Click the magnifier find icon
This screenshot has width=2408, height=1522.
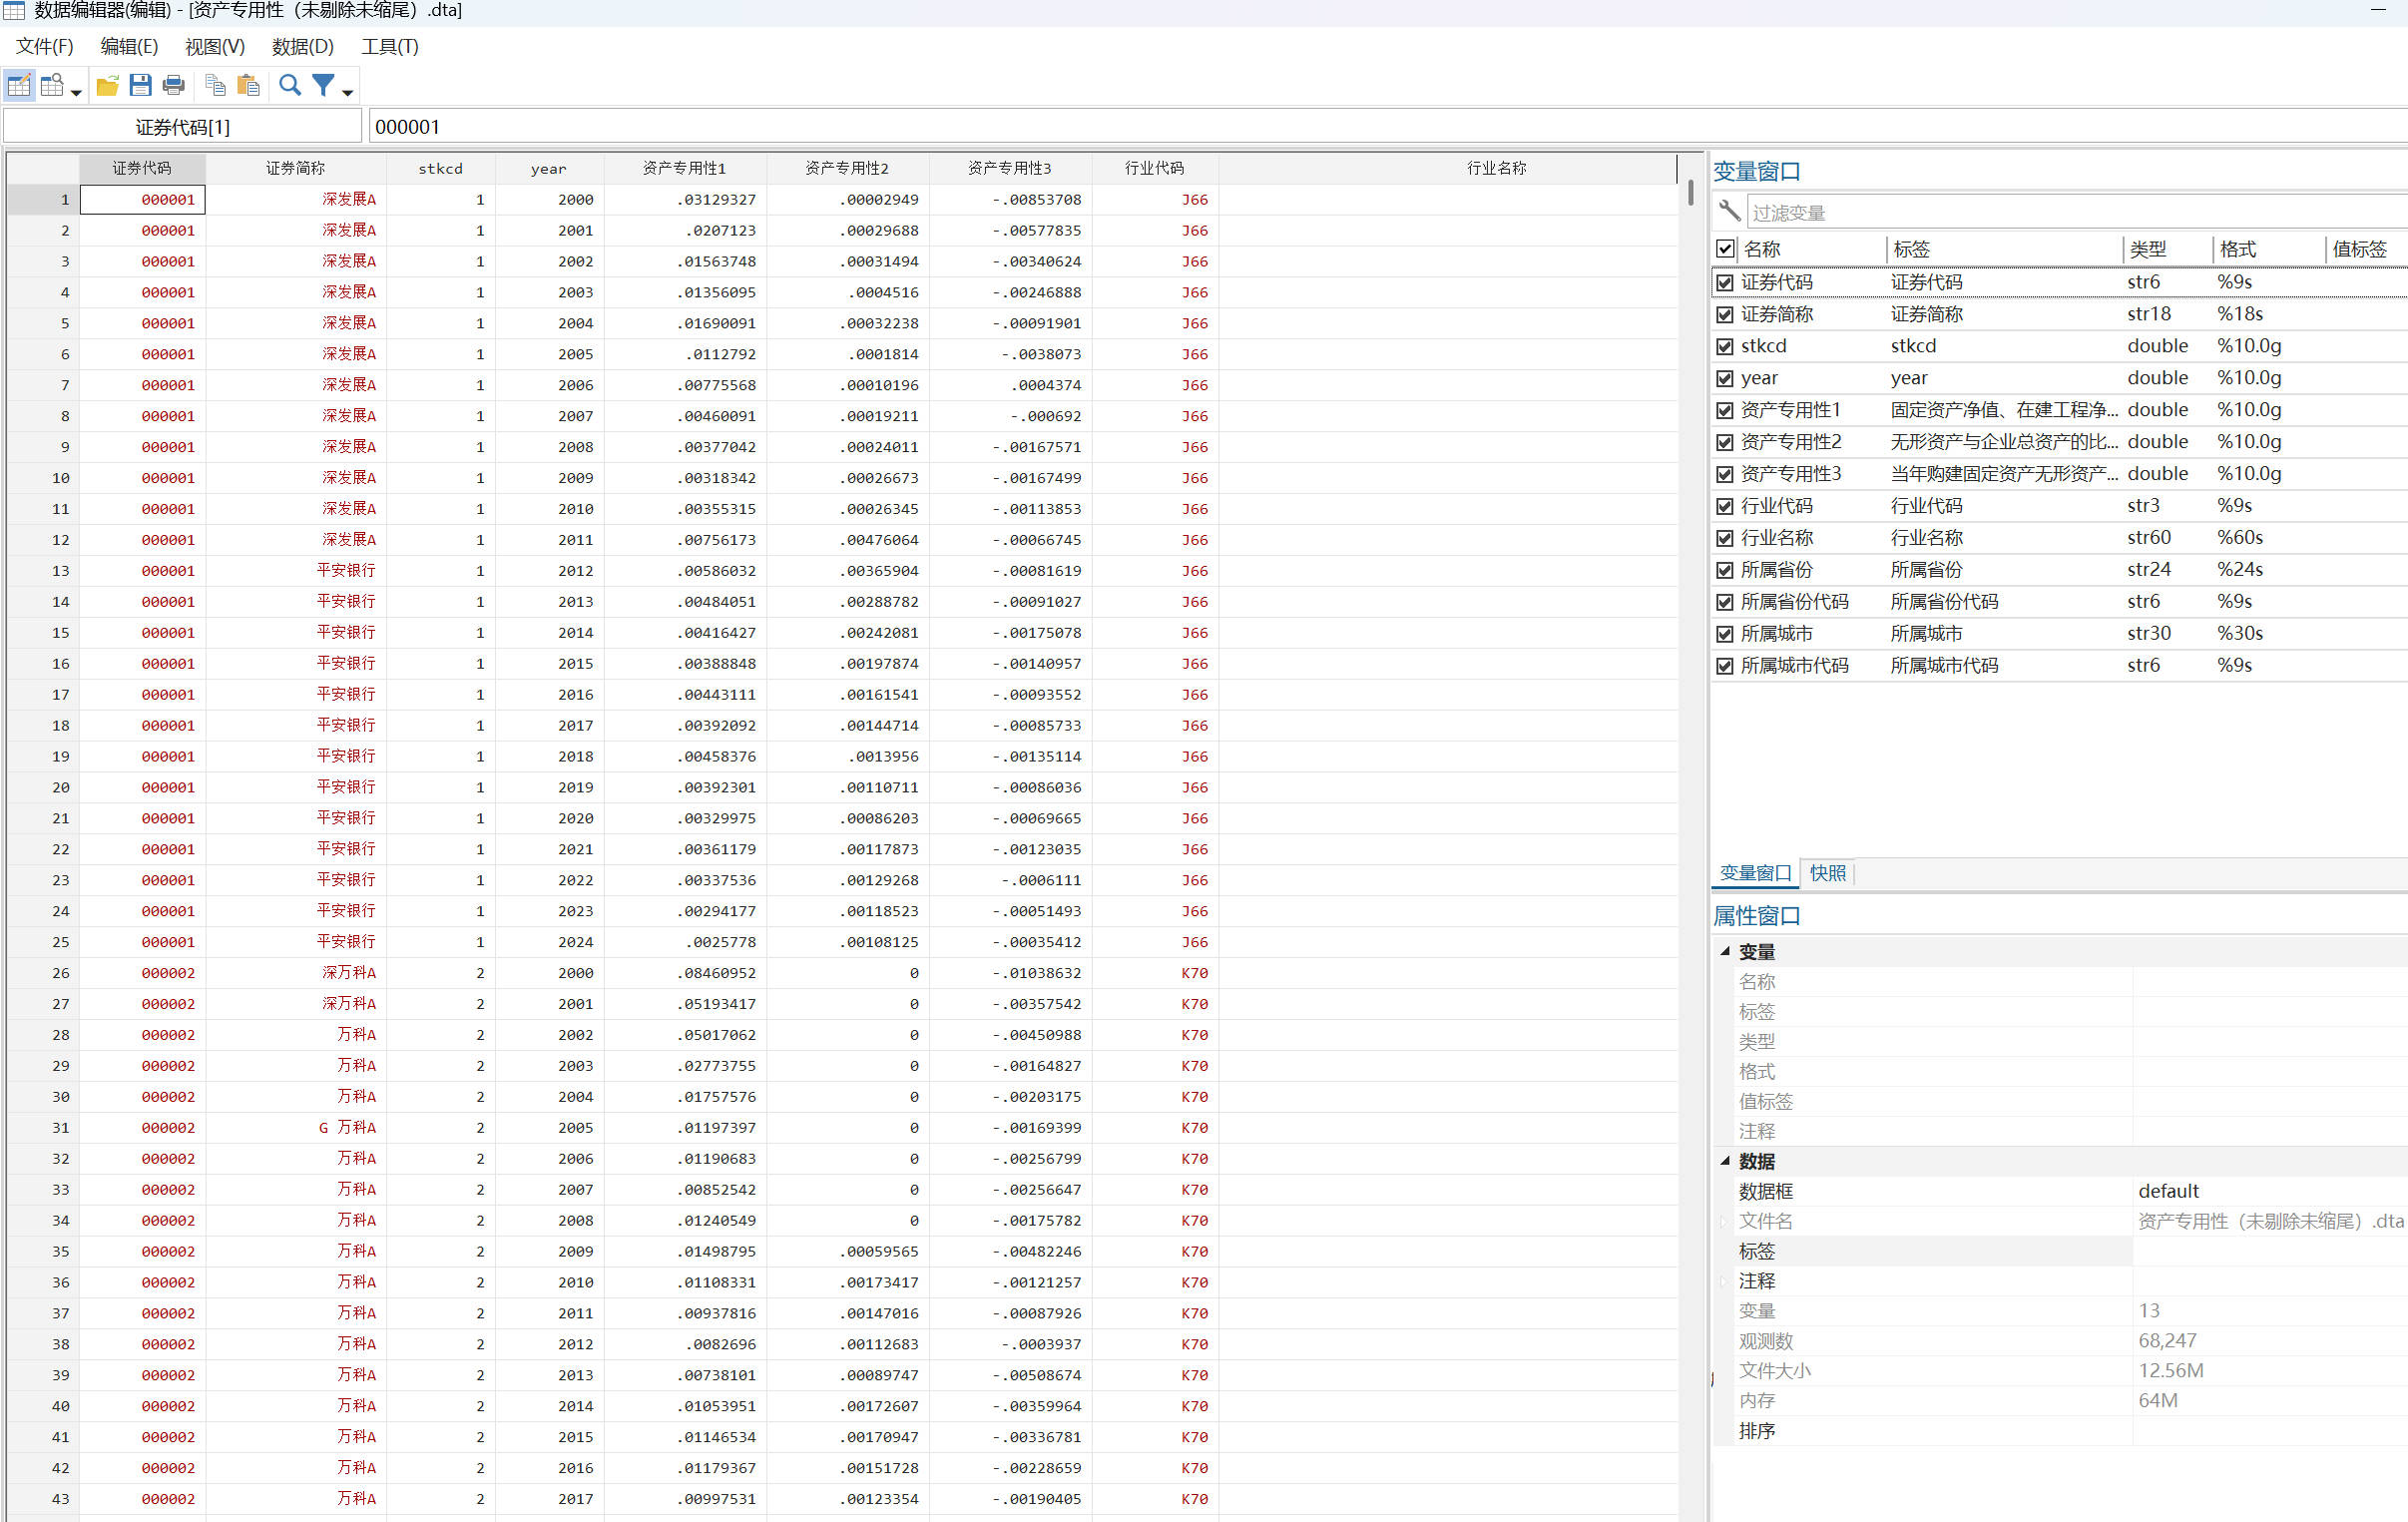(x=290, y=86)
